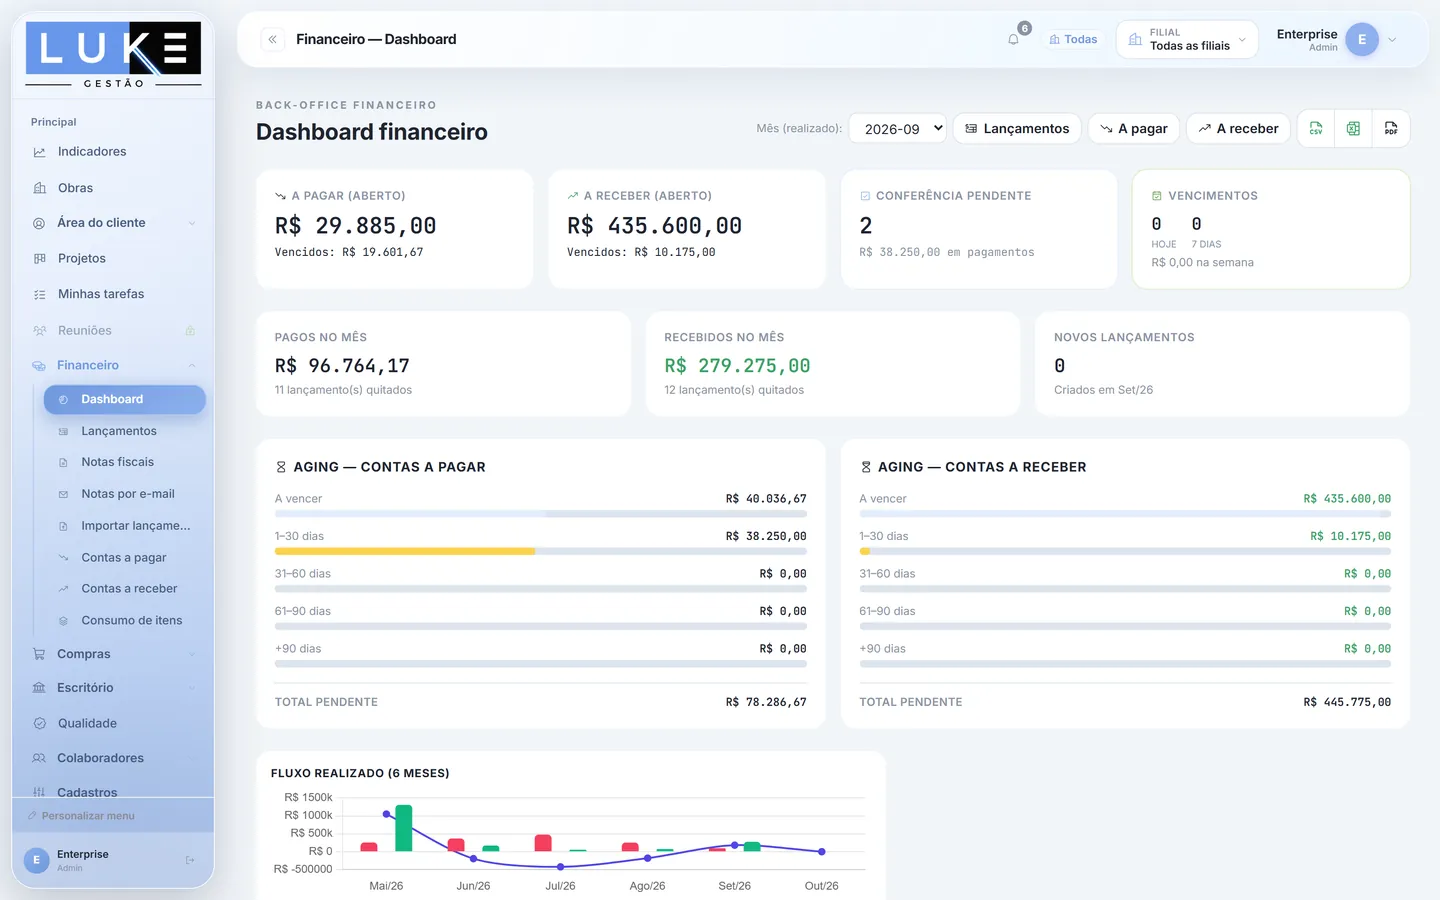
Task: Click the A receber header button
Action: (x=1238, y=129)
